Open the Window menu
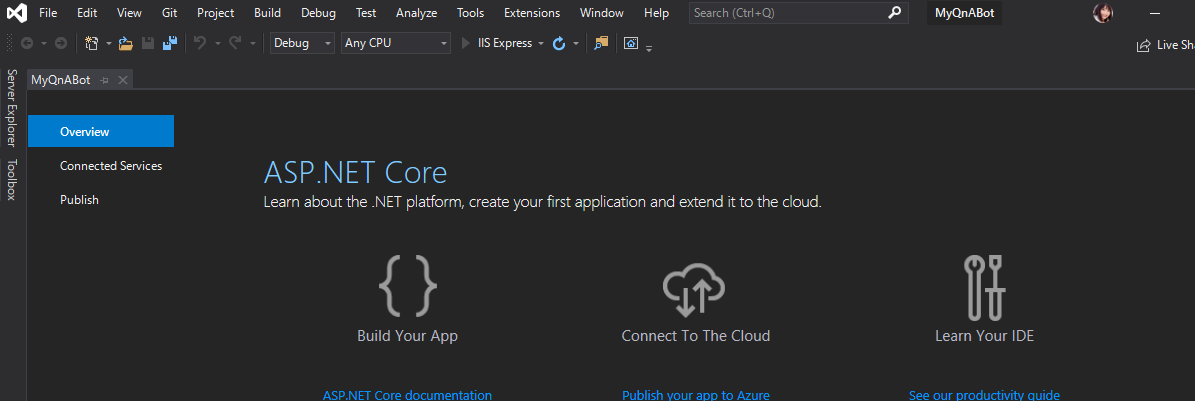Viewport: 1195px width, 401px height. click(601, 13)
